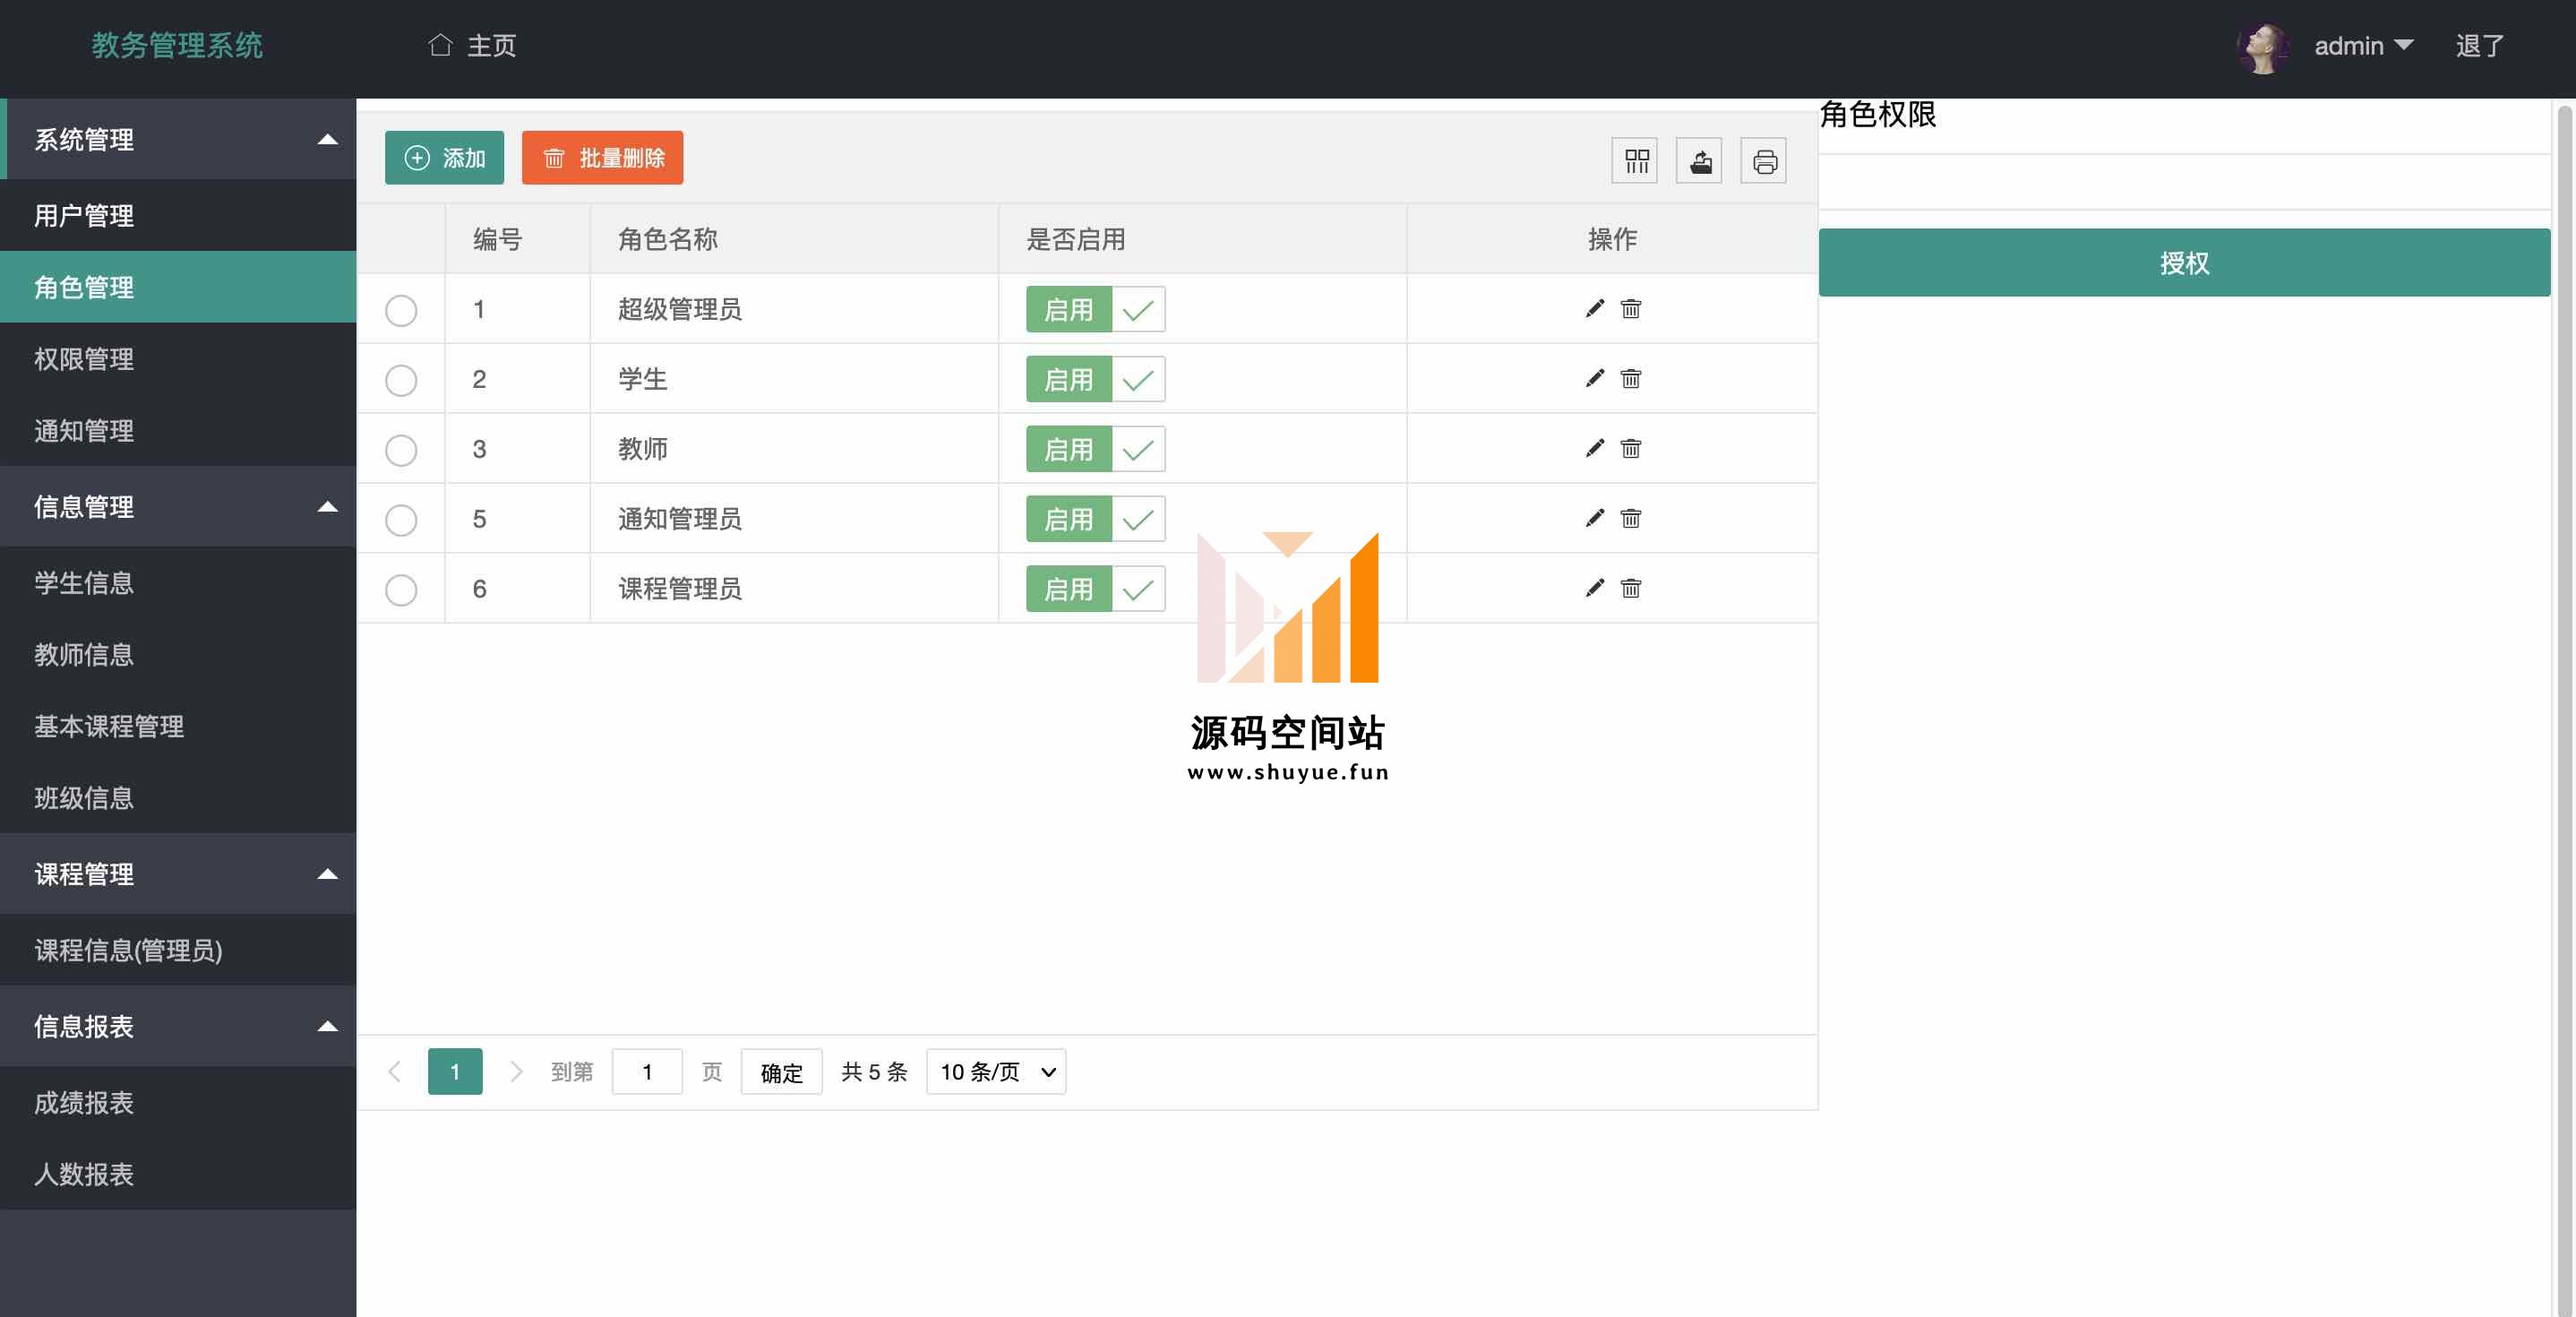
Task: Click the print table icon
Action: [x=1764, y=161]
